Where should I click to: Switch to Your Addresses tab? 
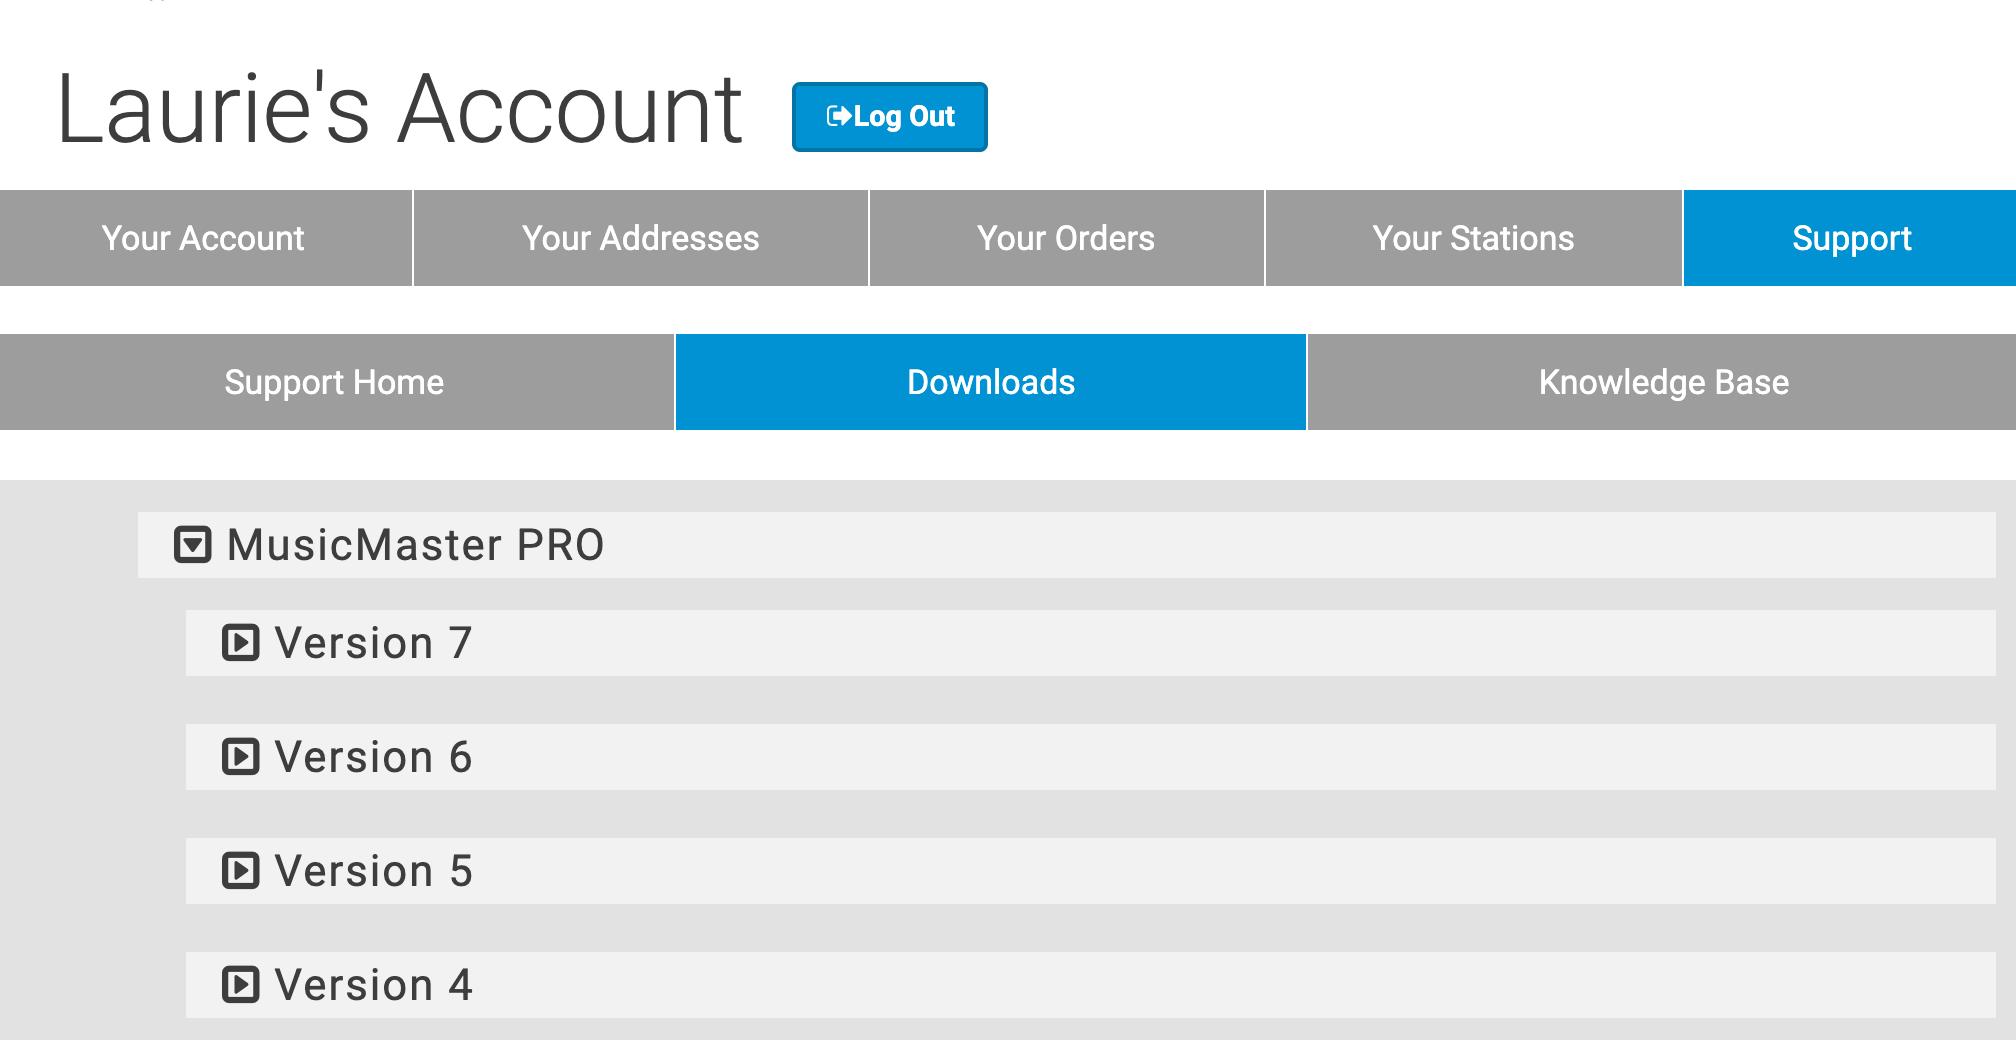(x=640, y=238)
